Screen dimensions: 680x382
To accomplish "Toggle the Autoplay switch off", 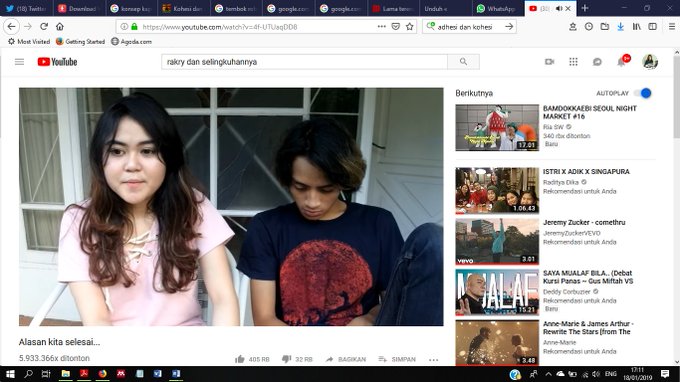I will 643,93.
